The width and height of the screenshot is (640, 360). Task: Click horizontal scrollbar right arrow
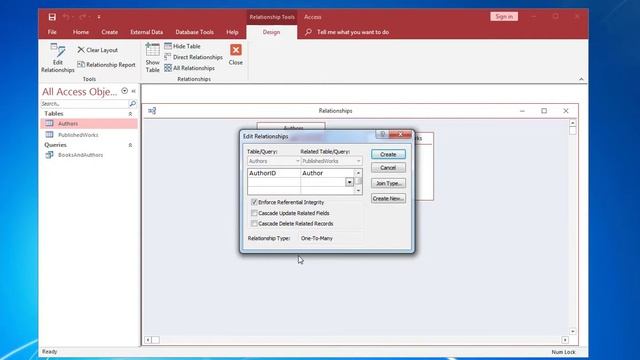565,340
